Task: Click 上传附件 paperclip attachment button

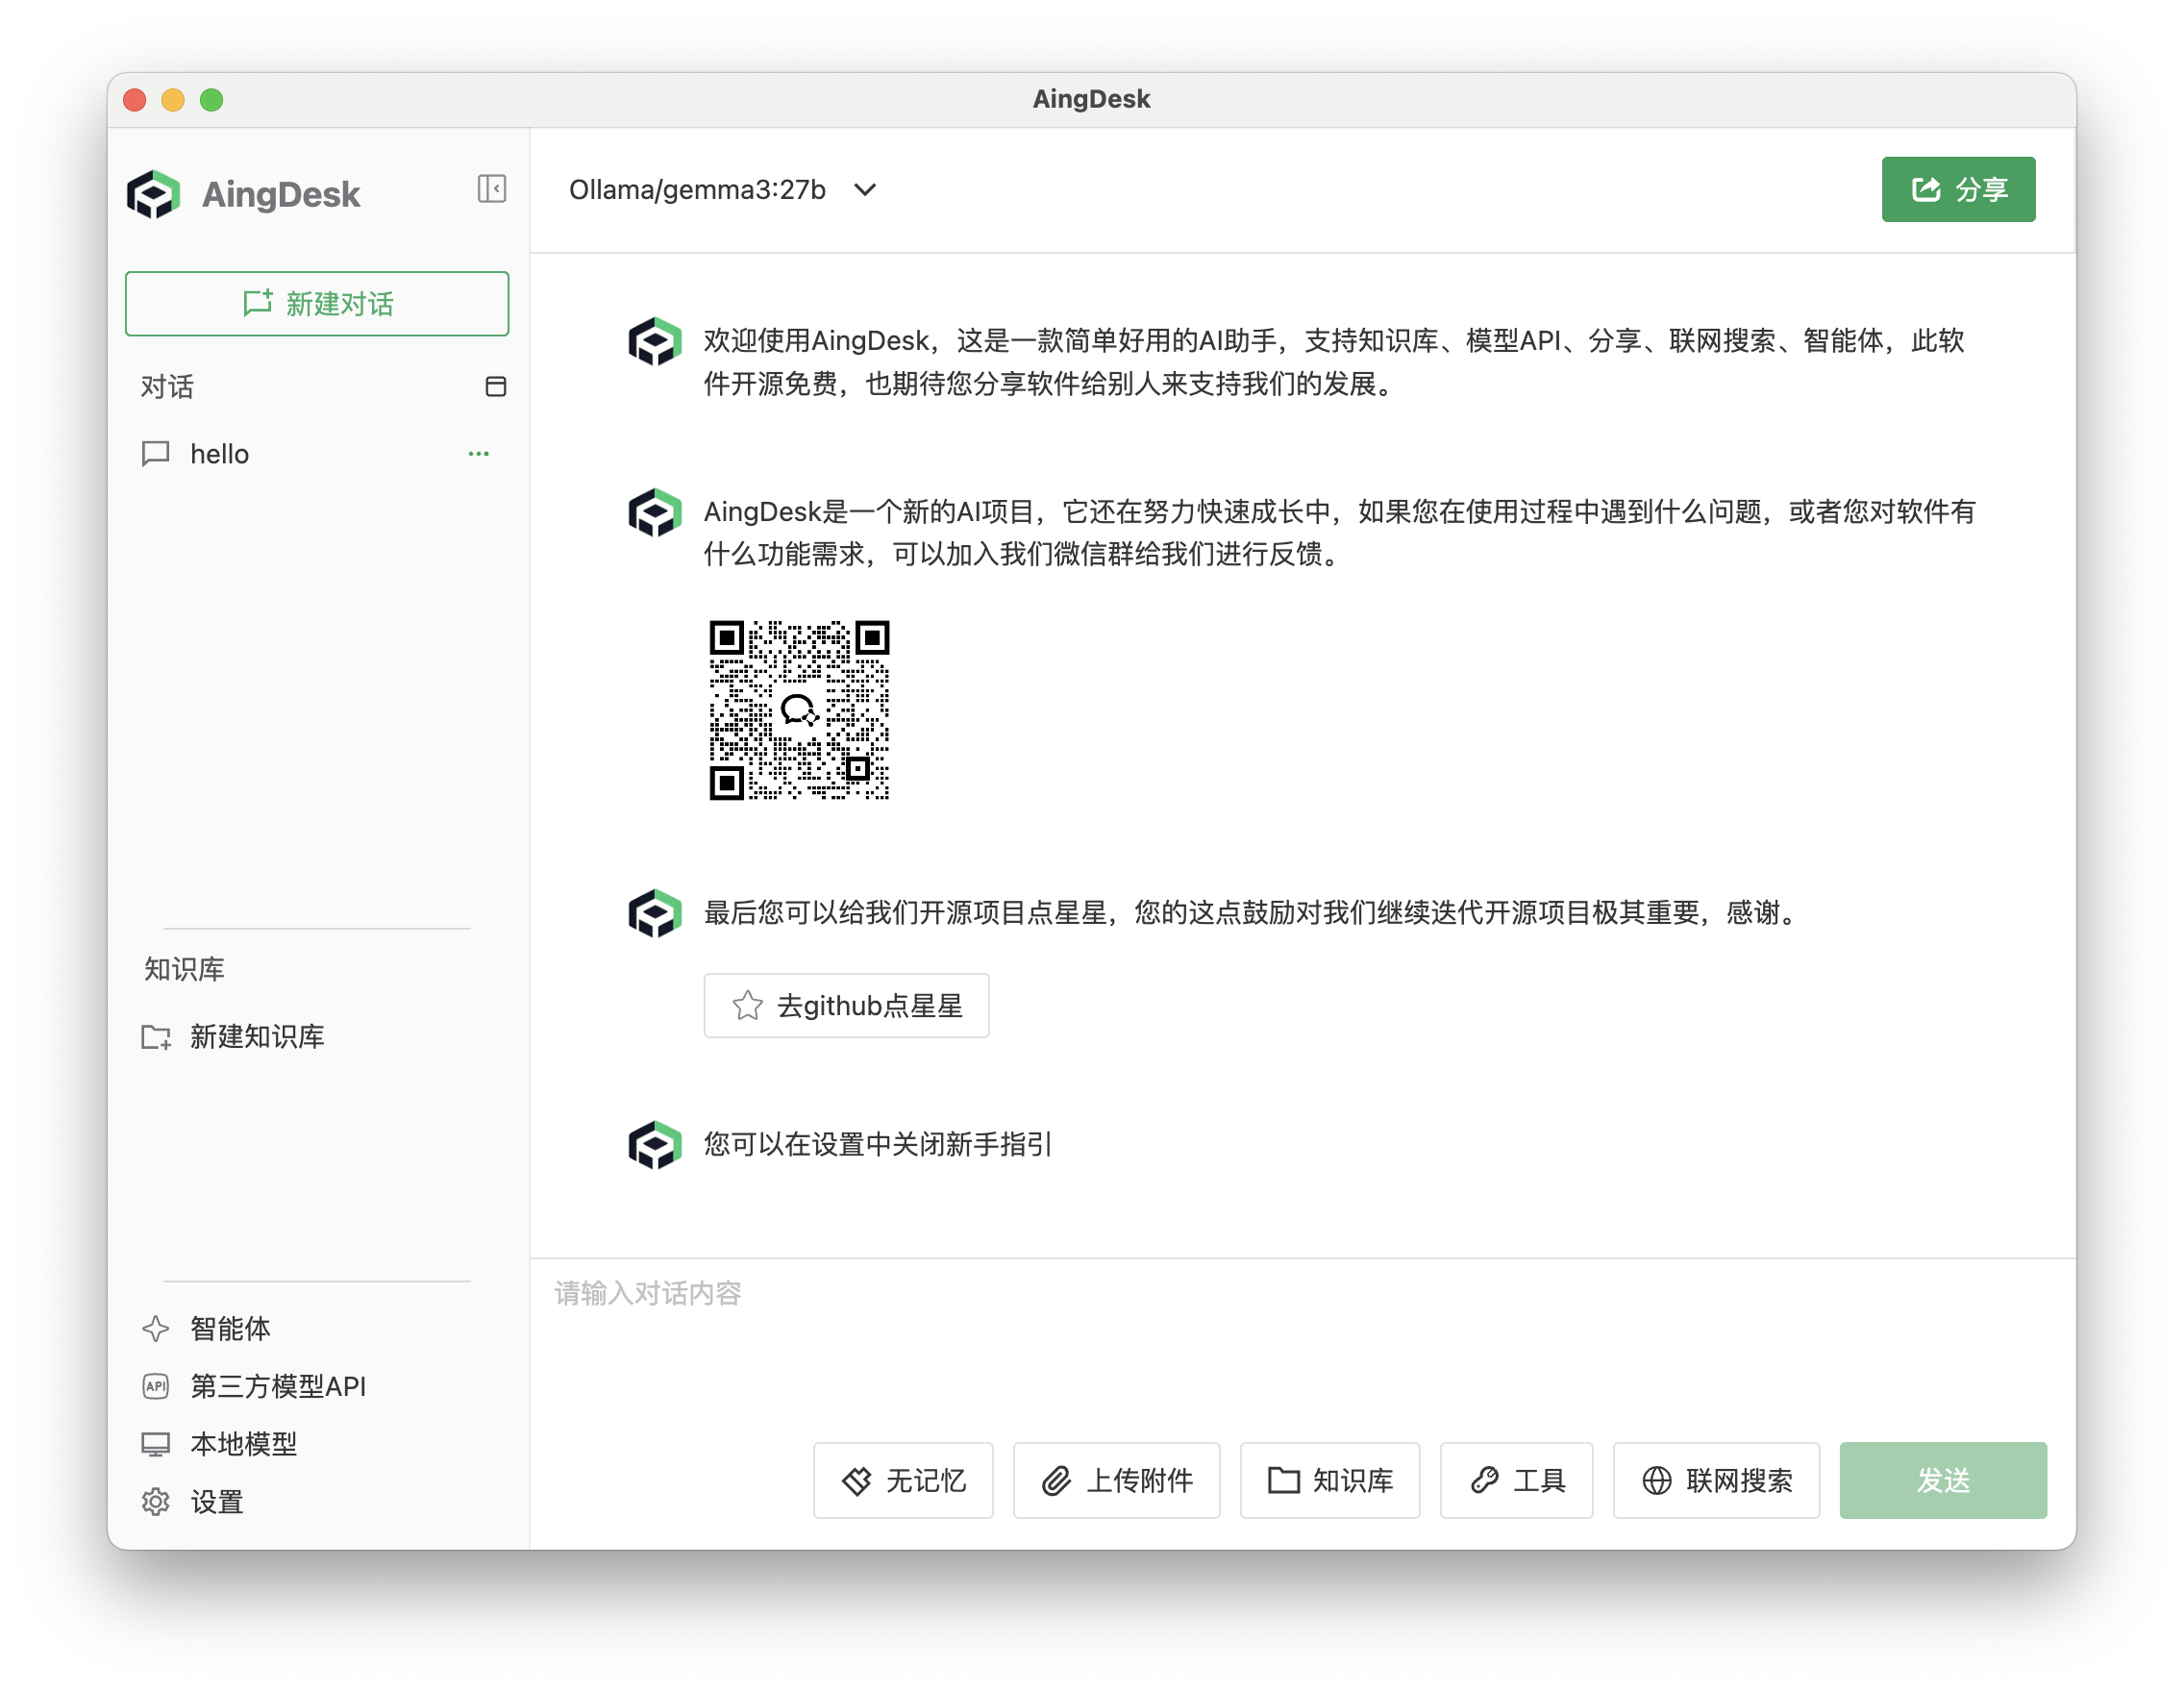Action: [x=1116, y=1480]
